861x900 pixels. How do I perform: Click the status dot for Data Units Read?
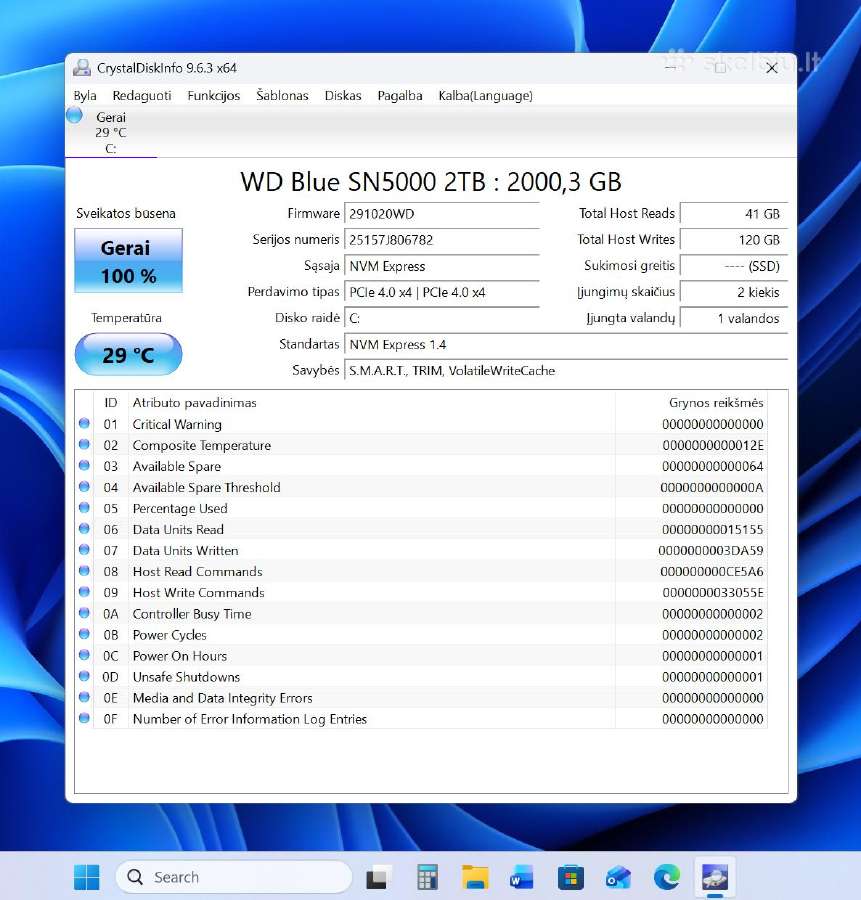[x=84, y=529]
